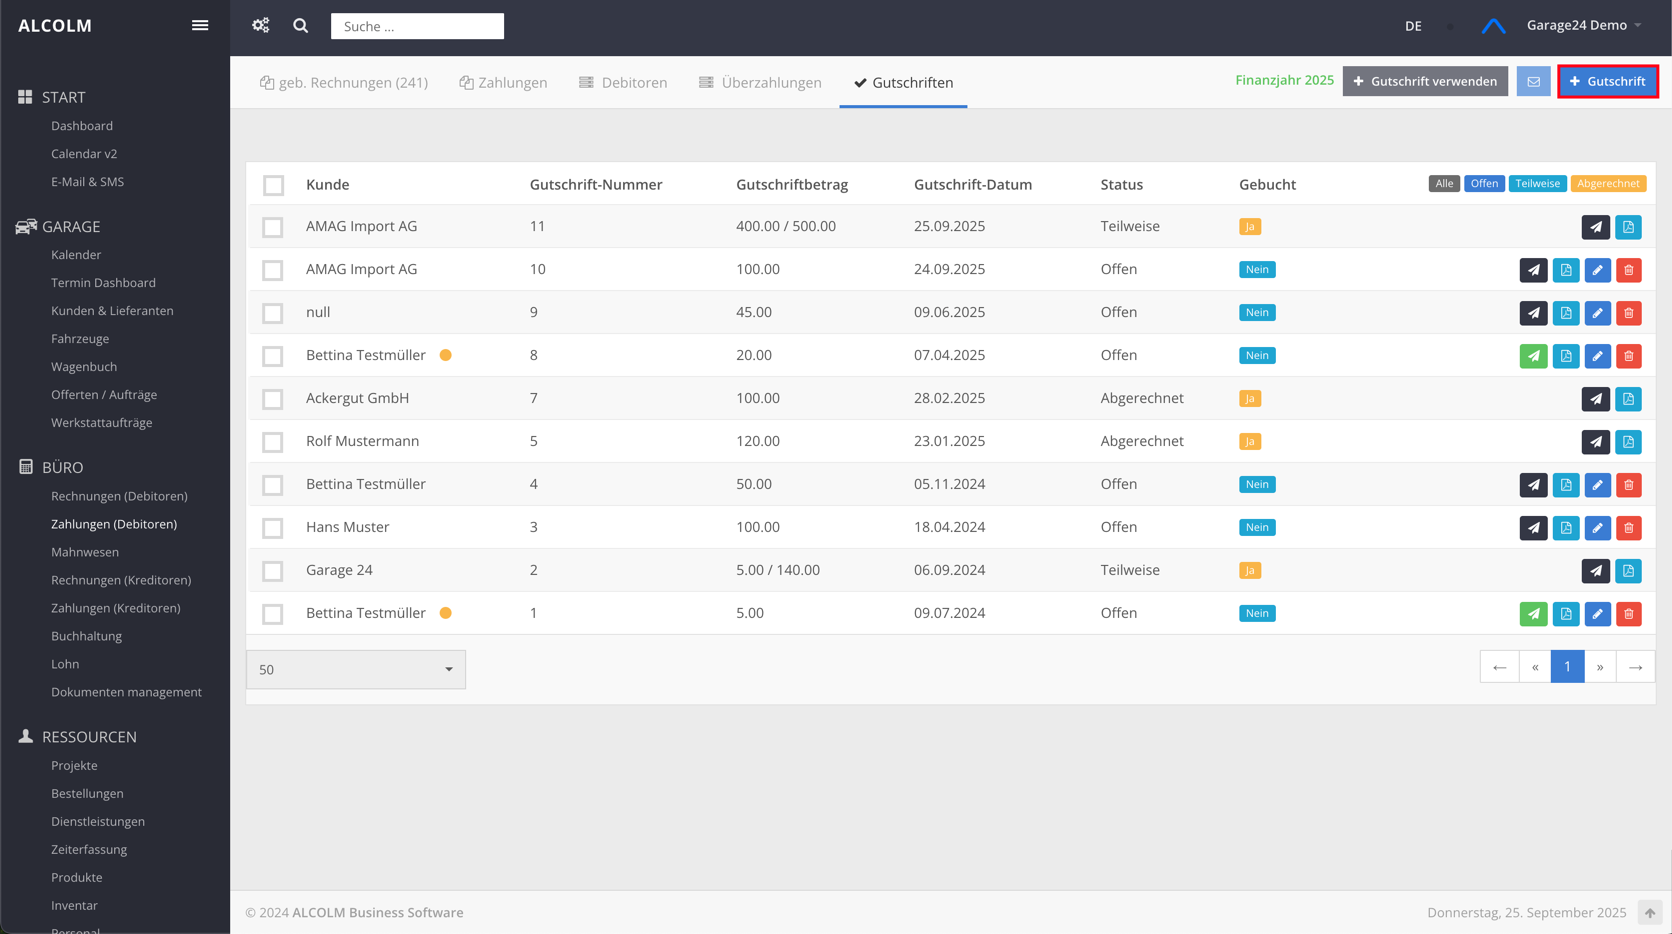Open the page size dropdown showing 50
The width and height of the screenshot is (1672, 934).
point(356,670)
